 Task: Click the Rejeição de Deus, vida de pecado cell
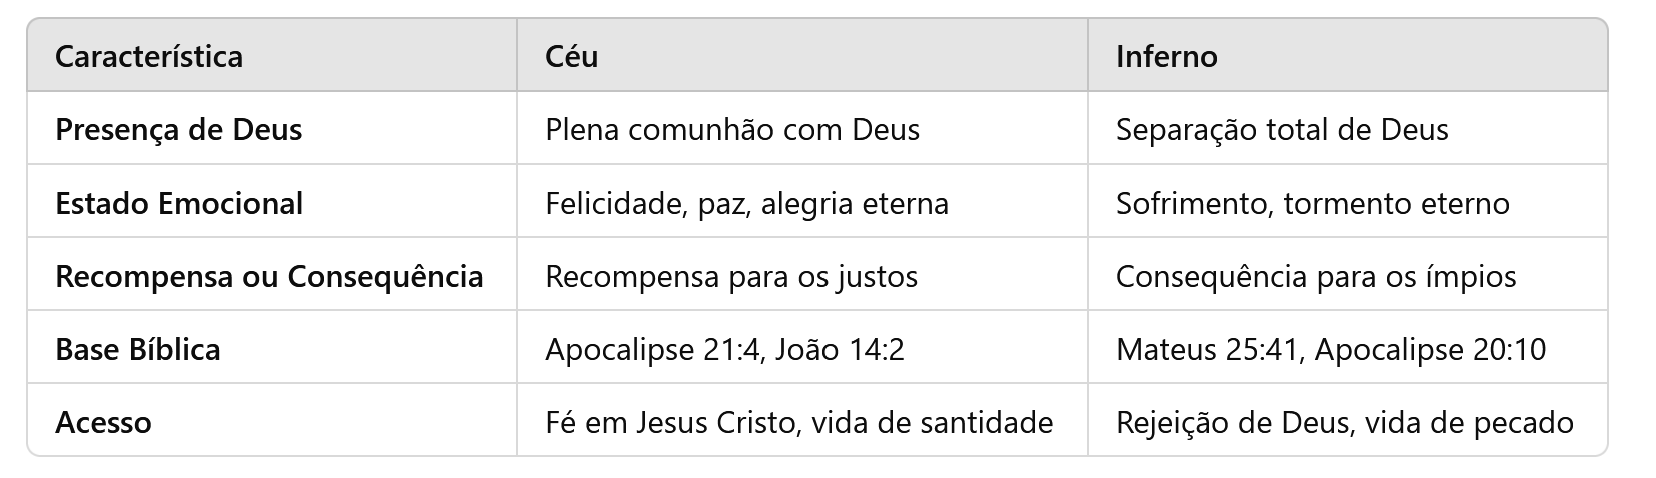(x=1345, y=422)
